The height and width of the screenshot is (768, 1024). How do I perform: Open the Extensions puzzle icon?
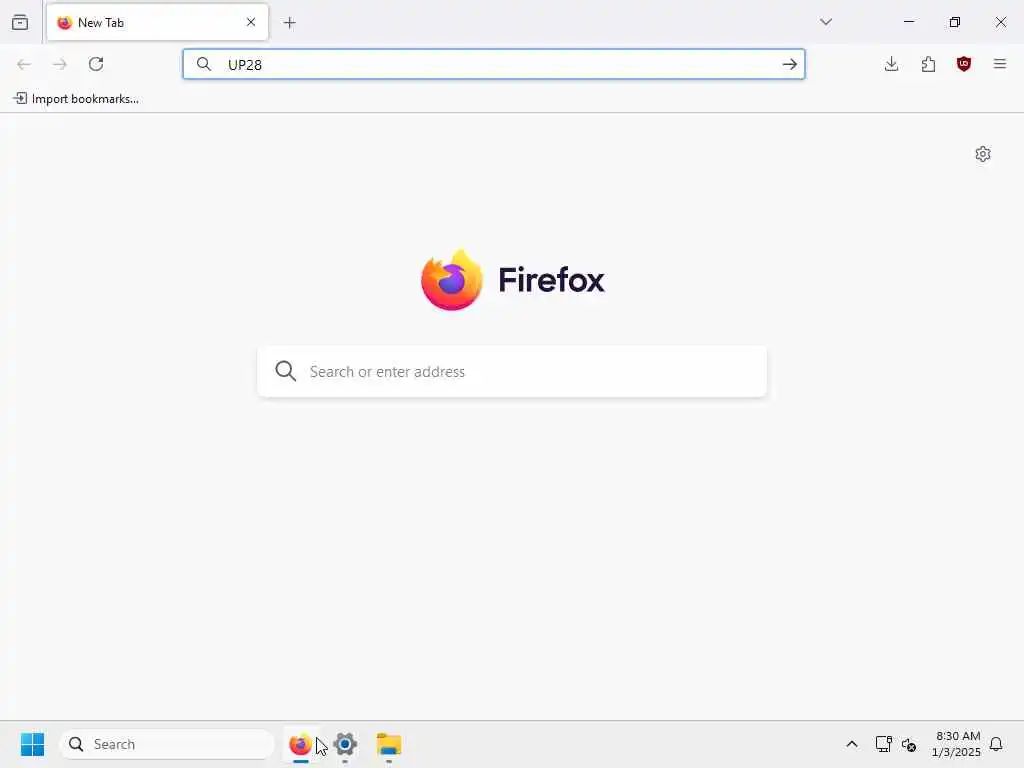coord(928,64)
